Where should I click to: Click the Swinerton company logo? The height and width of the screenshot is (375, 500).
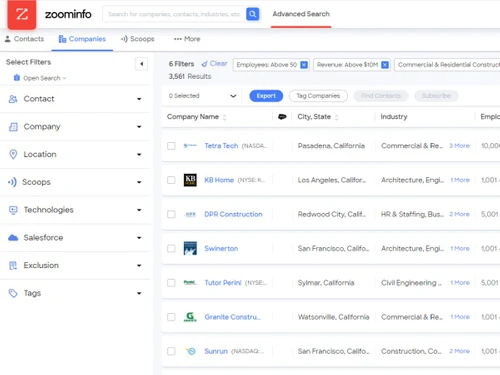190,248
